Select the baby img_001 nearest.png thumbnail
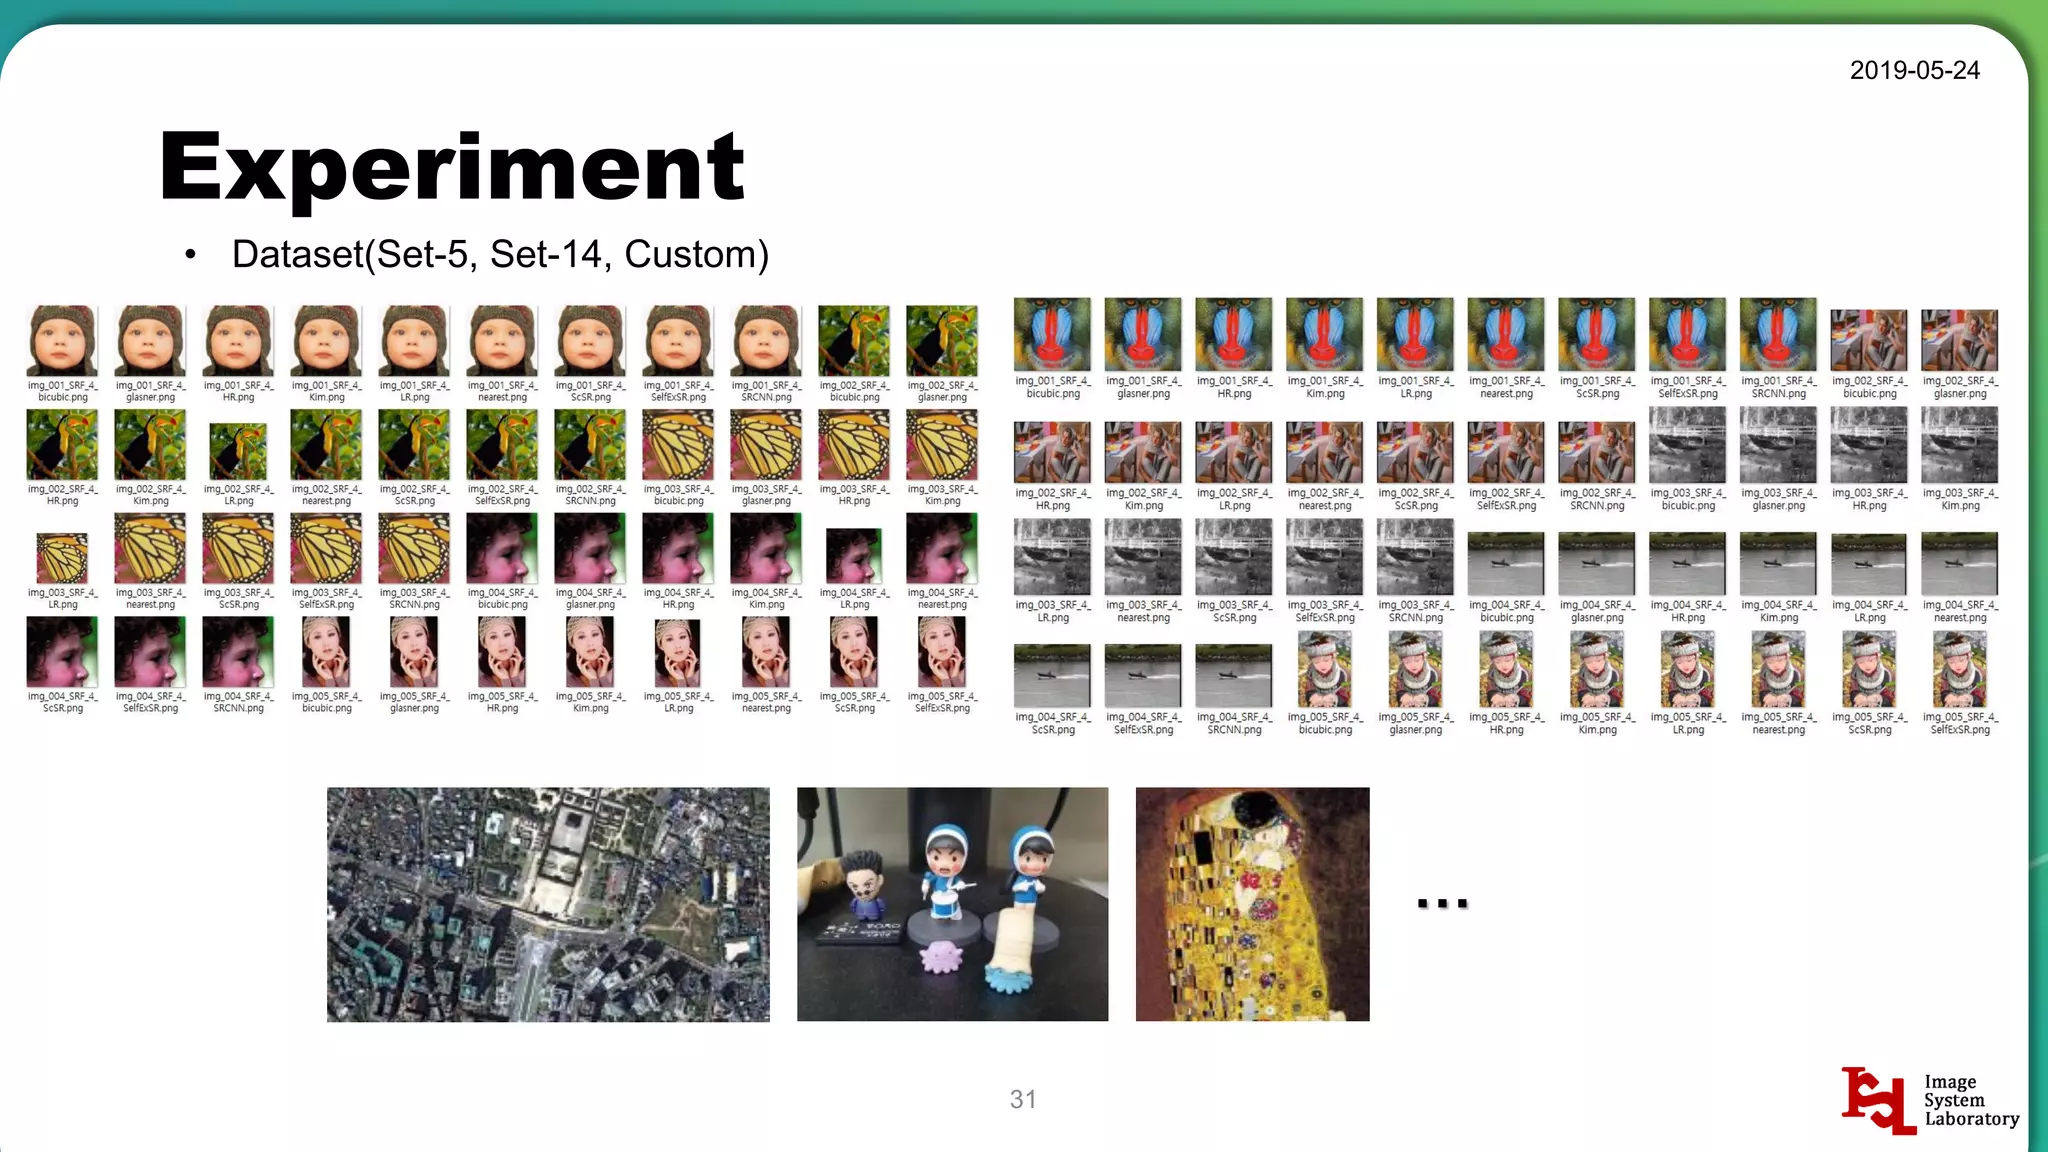The height and width of the screenshot is (1152, 2048). 502,342
